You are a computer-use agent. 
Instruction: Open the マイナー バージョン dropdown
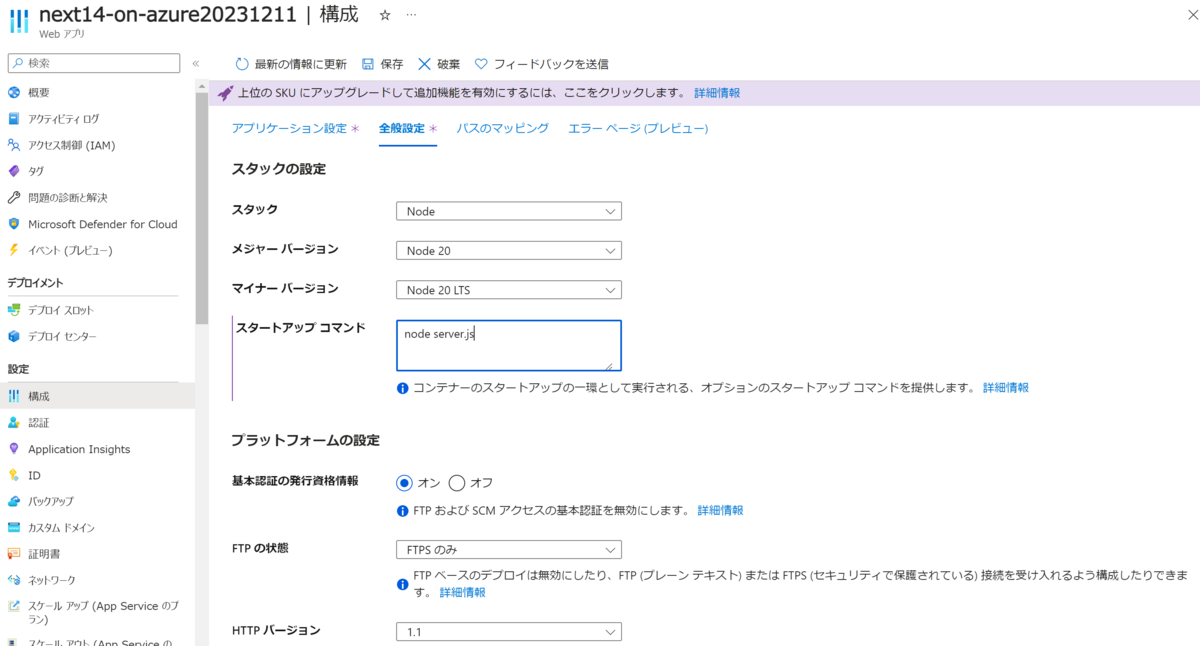click(x=509, y=290)
